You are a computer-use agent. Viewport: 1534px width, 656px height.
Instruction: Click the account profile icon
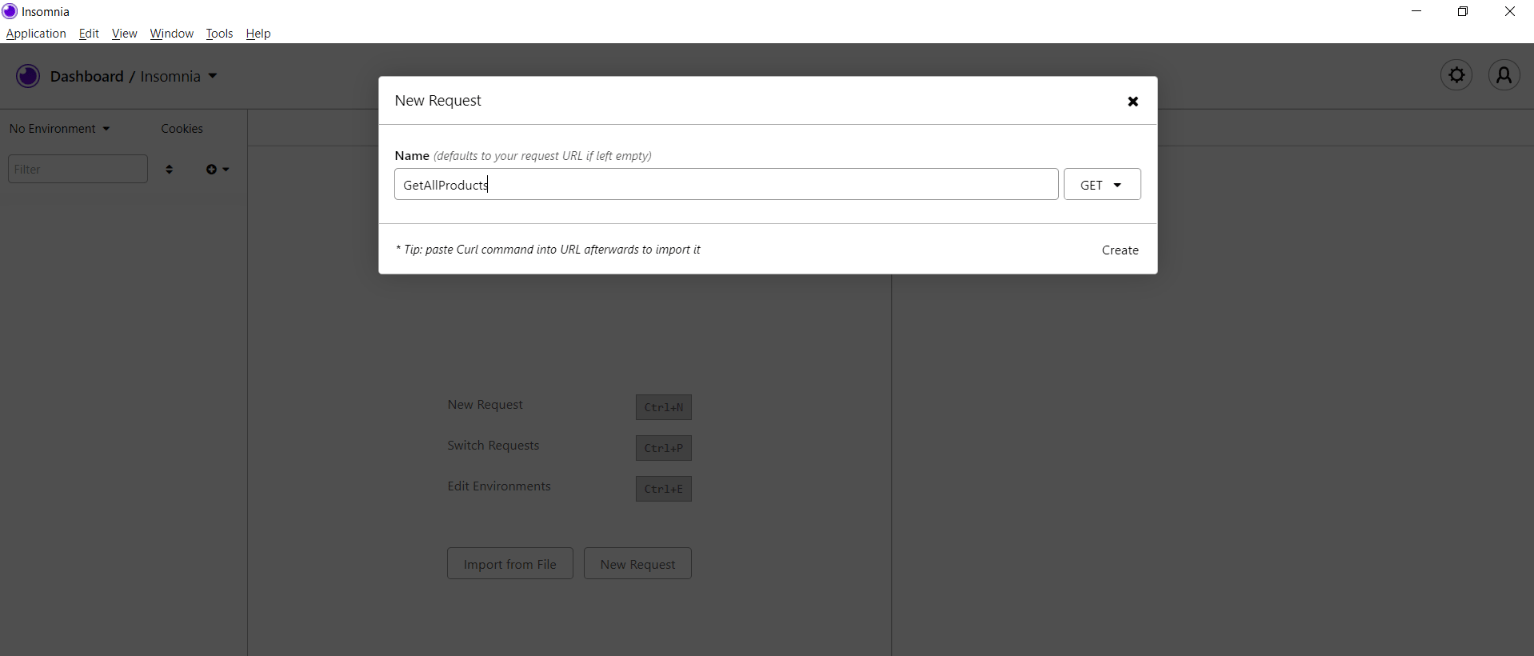click(x=1504, y=75)
